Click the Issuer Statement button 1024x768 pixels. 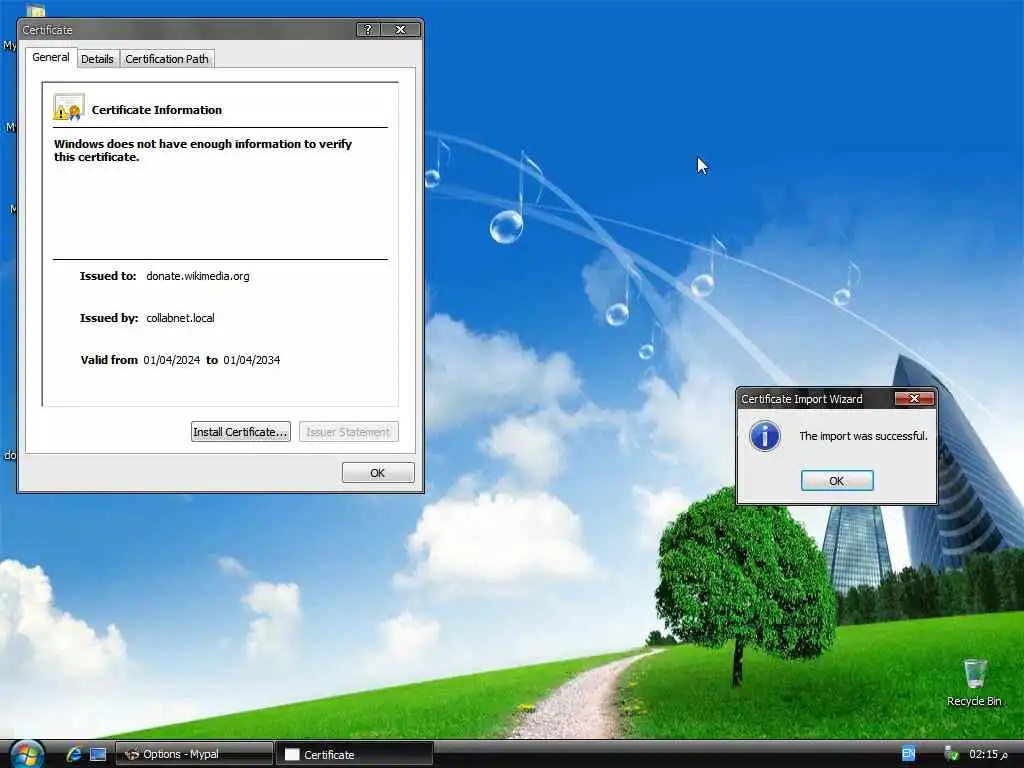click(348, 432)
